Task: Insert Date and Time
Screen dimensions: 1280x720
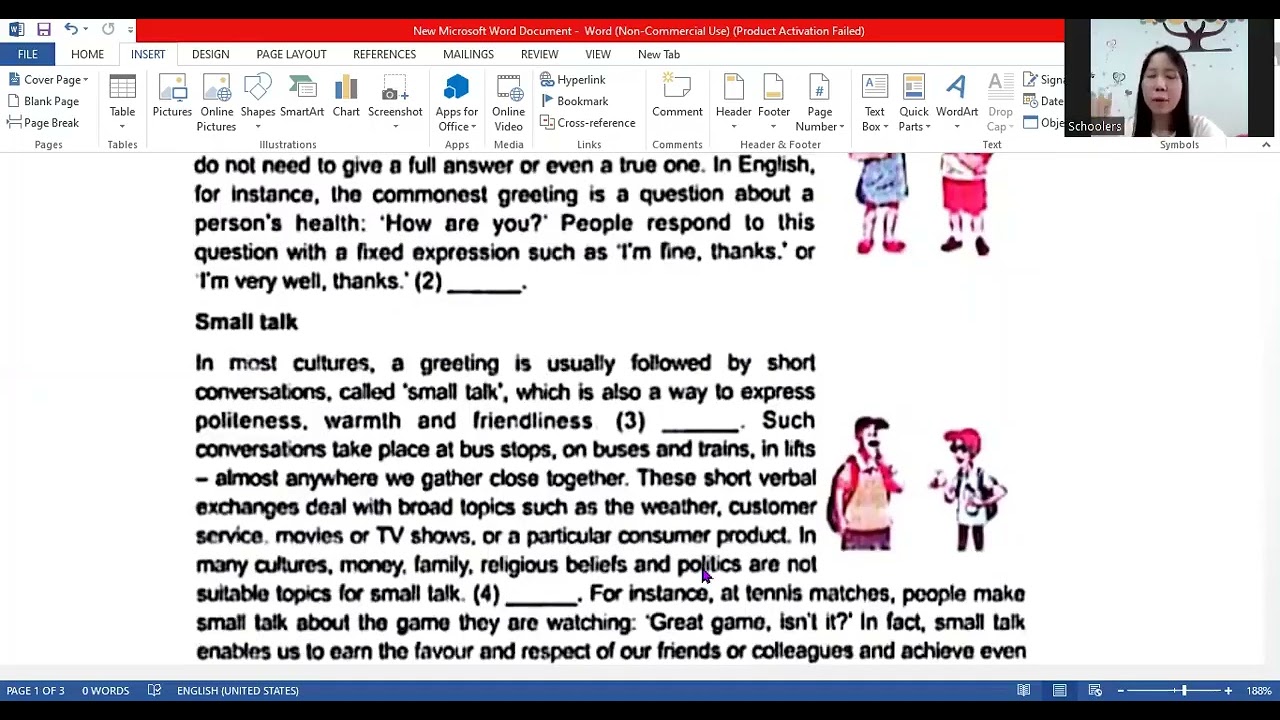Action: point(1043,101)
